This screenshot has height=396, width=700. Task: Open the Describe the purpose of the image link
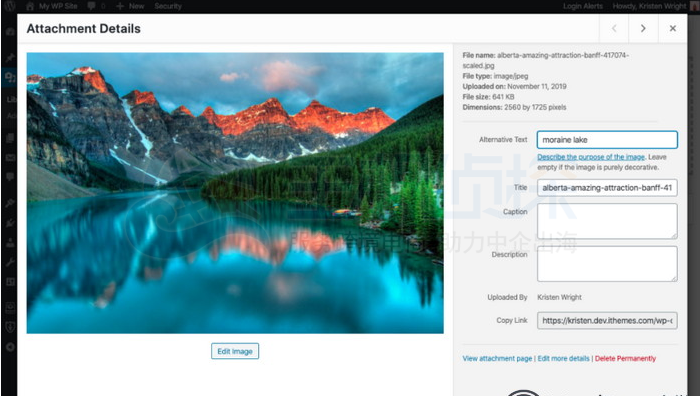[x=591, y=157]
